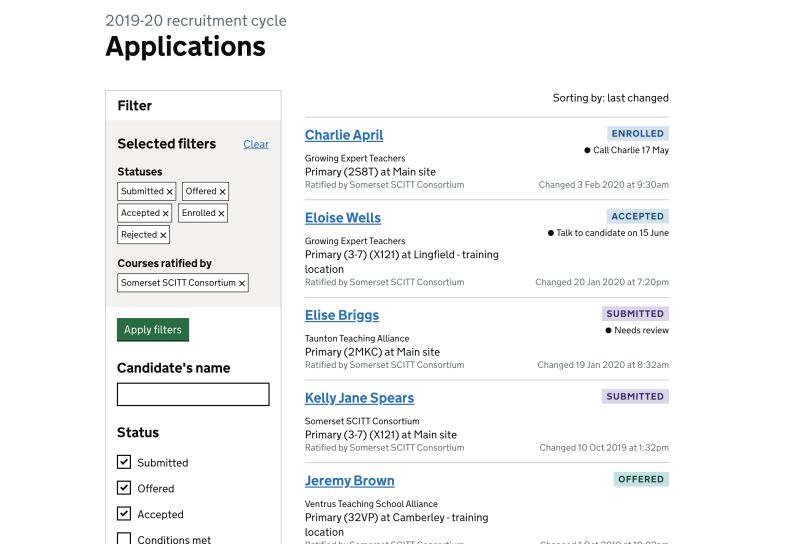800x544 pixels.
Task: Focus the Candidate's name search field
Action: click(193, 395)
